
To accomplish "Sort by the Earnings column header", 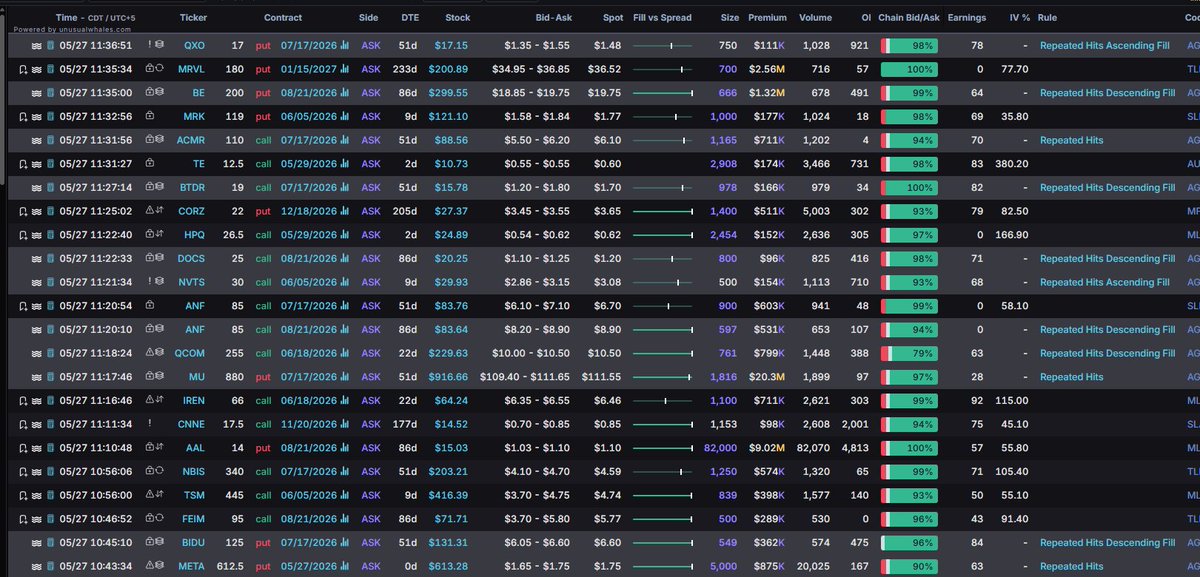I will [x=967, y=18].
